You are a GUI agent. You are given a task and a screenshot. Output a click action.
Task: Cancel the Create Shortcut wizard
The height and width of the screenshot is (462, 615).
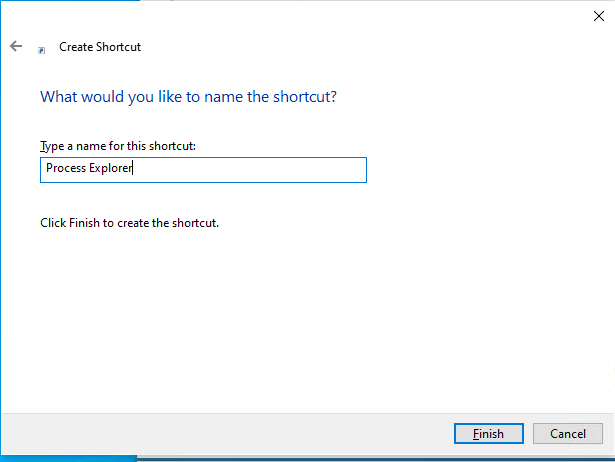[x=567, y=433]
